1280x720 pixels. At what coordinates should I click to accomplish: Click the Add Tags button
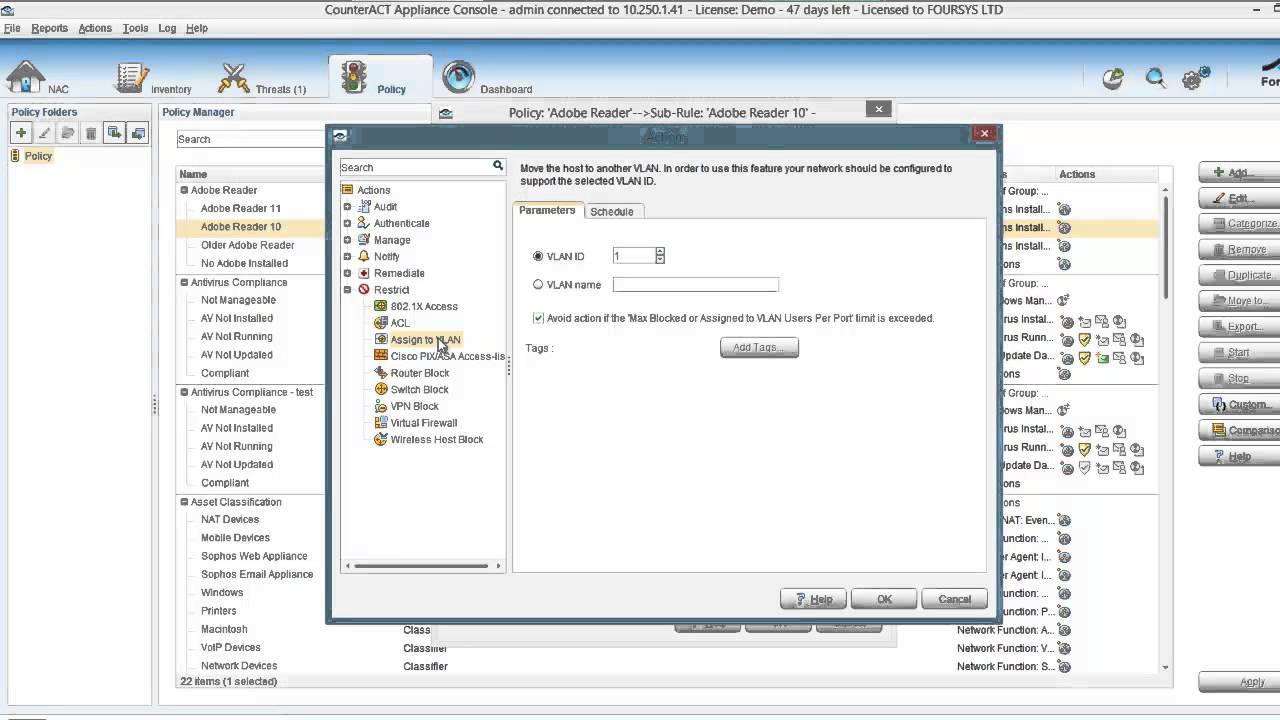759,347
